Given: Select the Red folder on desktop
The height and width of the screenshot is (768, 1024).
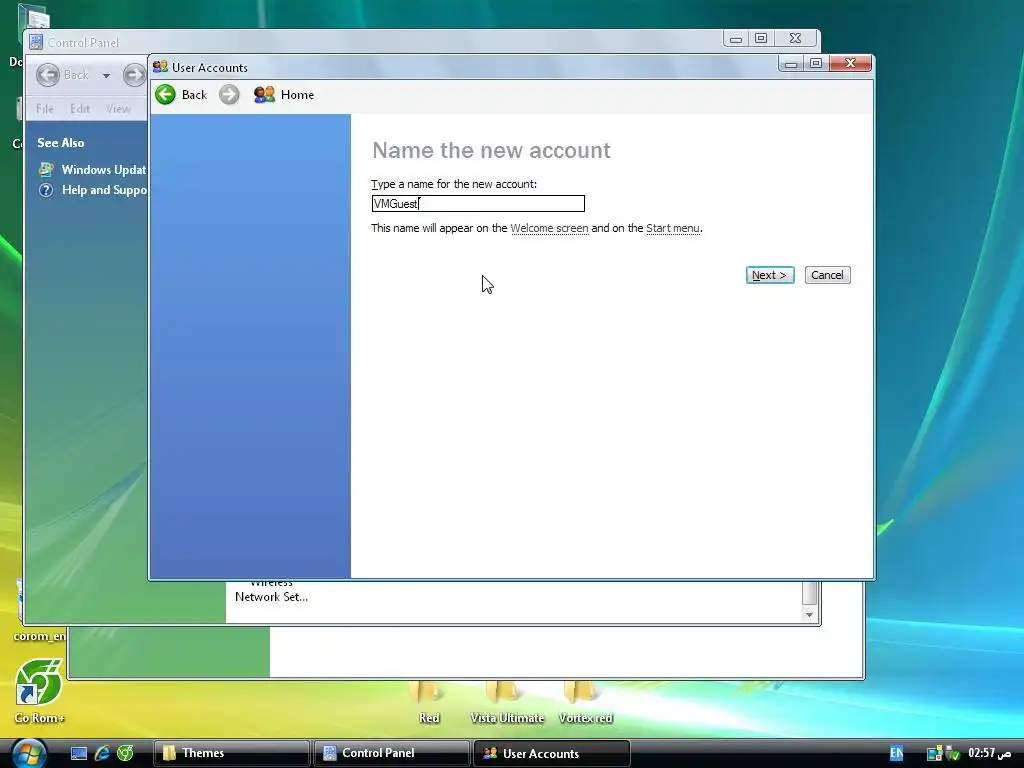Looking at the screenshot, I should point(428,703).
